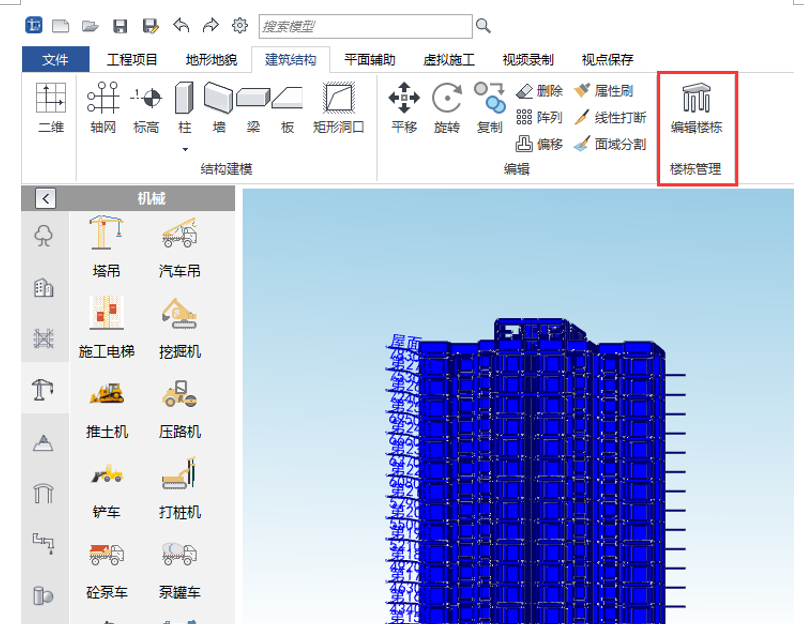
Task: Select the 梁 beam tool
Action: pos(253,108)
